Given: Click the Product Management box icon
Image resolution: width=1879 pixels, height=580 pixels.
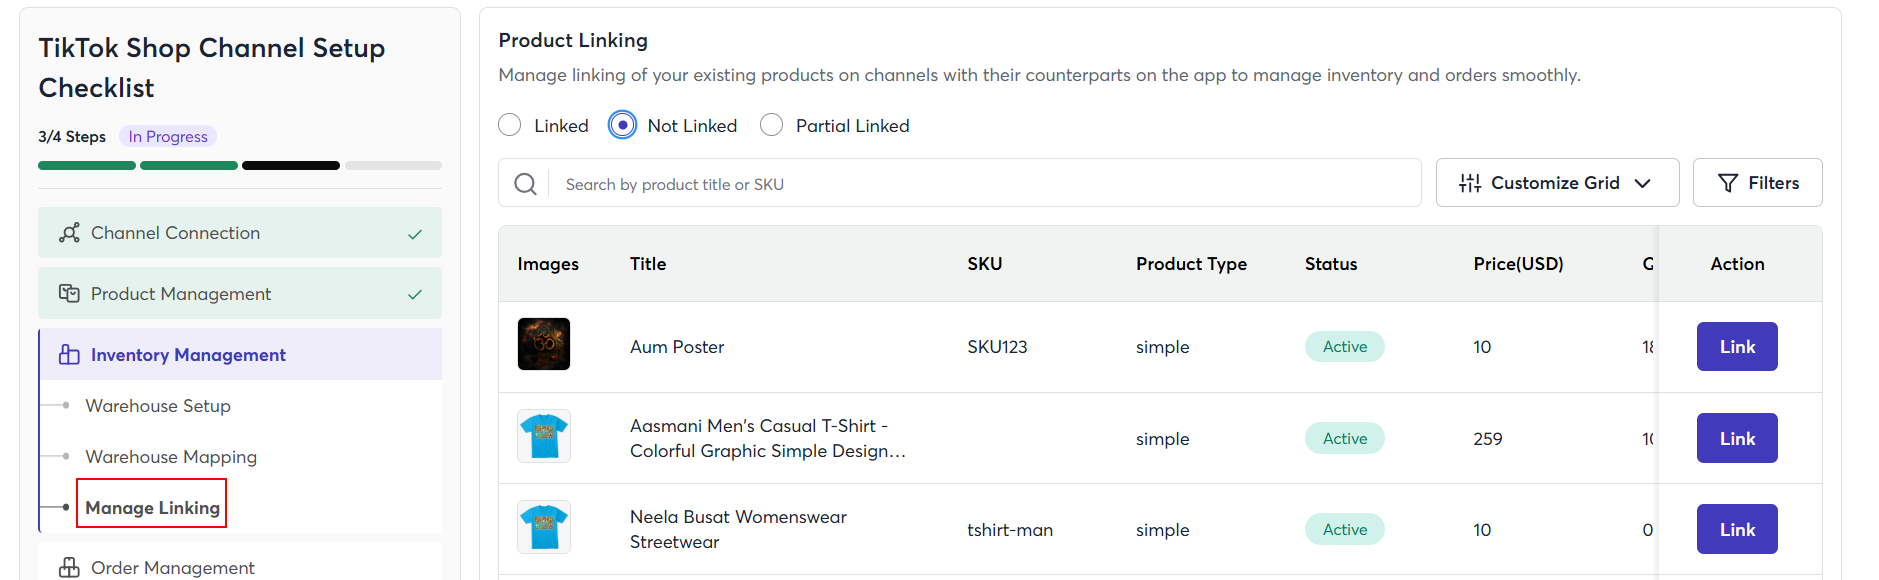Looking at the screenshot, I should [x=69, y=294].
